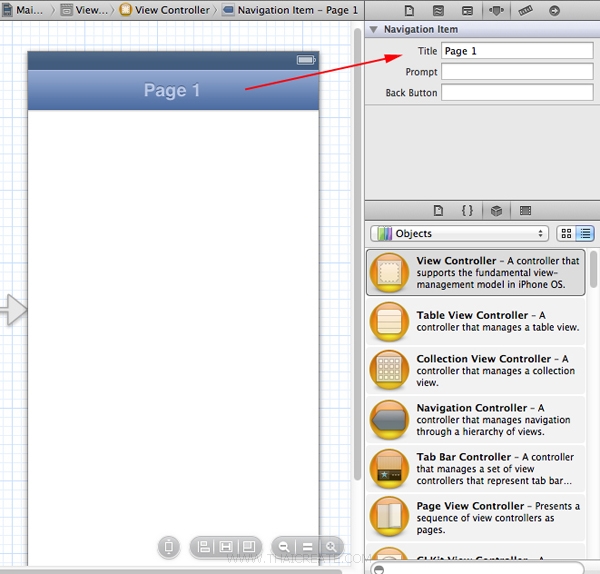Open the File inspector tab
The width and height of the screenshot is (600, 574).
coord(409,10)
